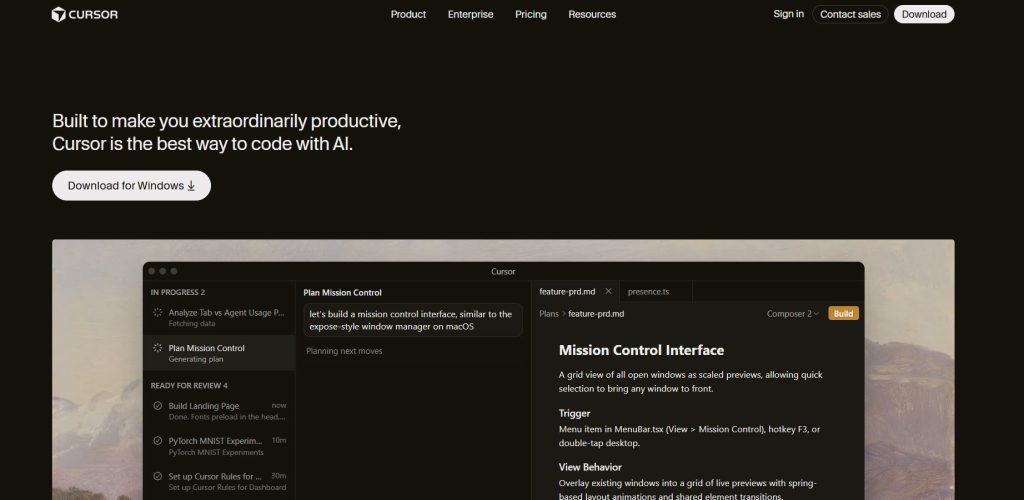Open the Enterprise menu item
Screen dimensions: 1024x500
click(470, 14)
